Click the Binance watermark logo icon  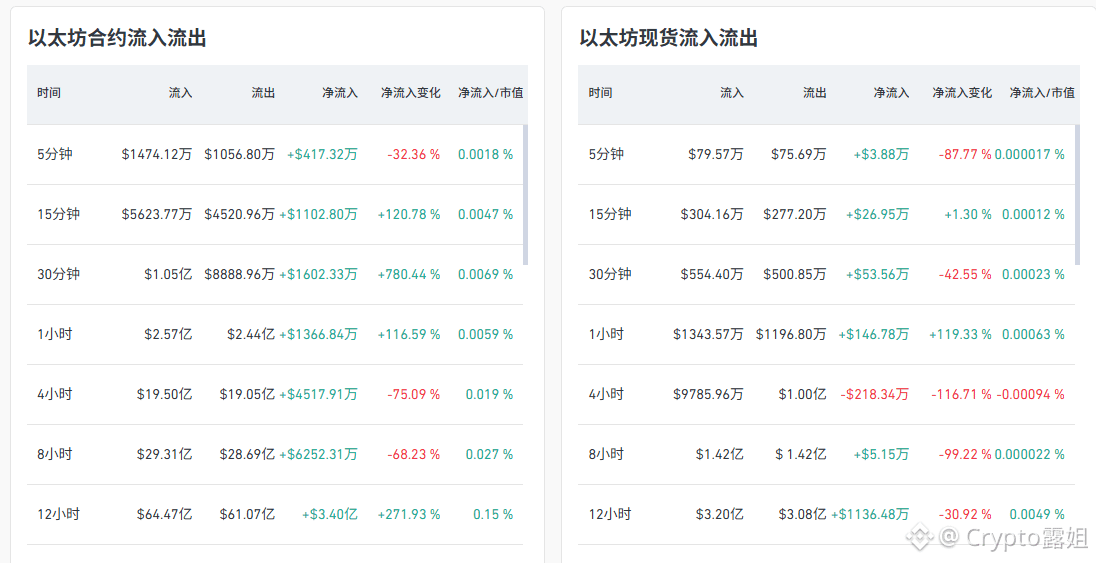tap(920, 536)
